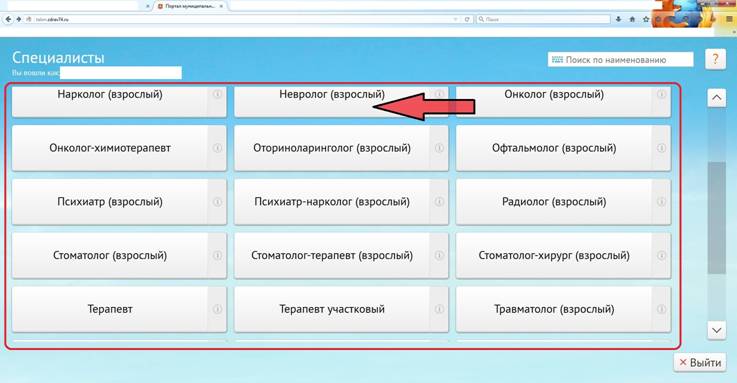737x383 pixels.
Task: View info for Стоматолог-хирург (взрослый)
Action: pos(661,256)
